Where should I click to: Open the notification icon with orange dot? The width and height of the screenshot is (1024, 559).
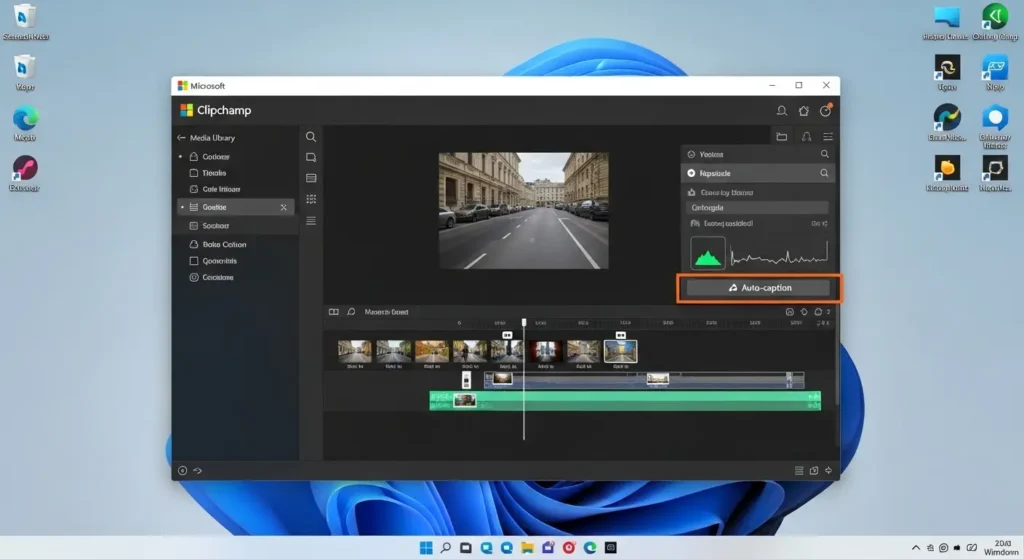pos(825,111)
